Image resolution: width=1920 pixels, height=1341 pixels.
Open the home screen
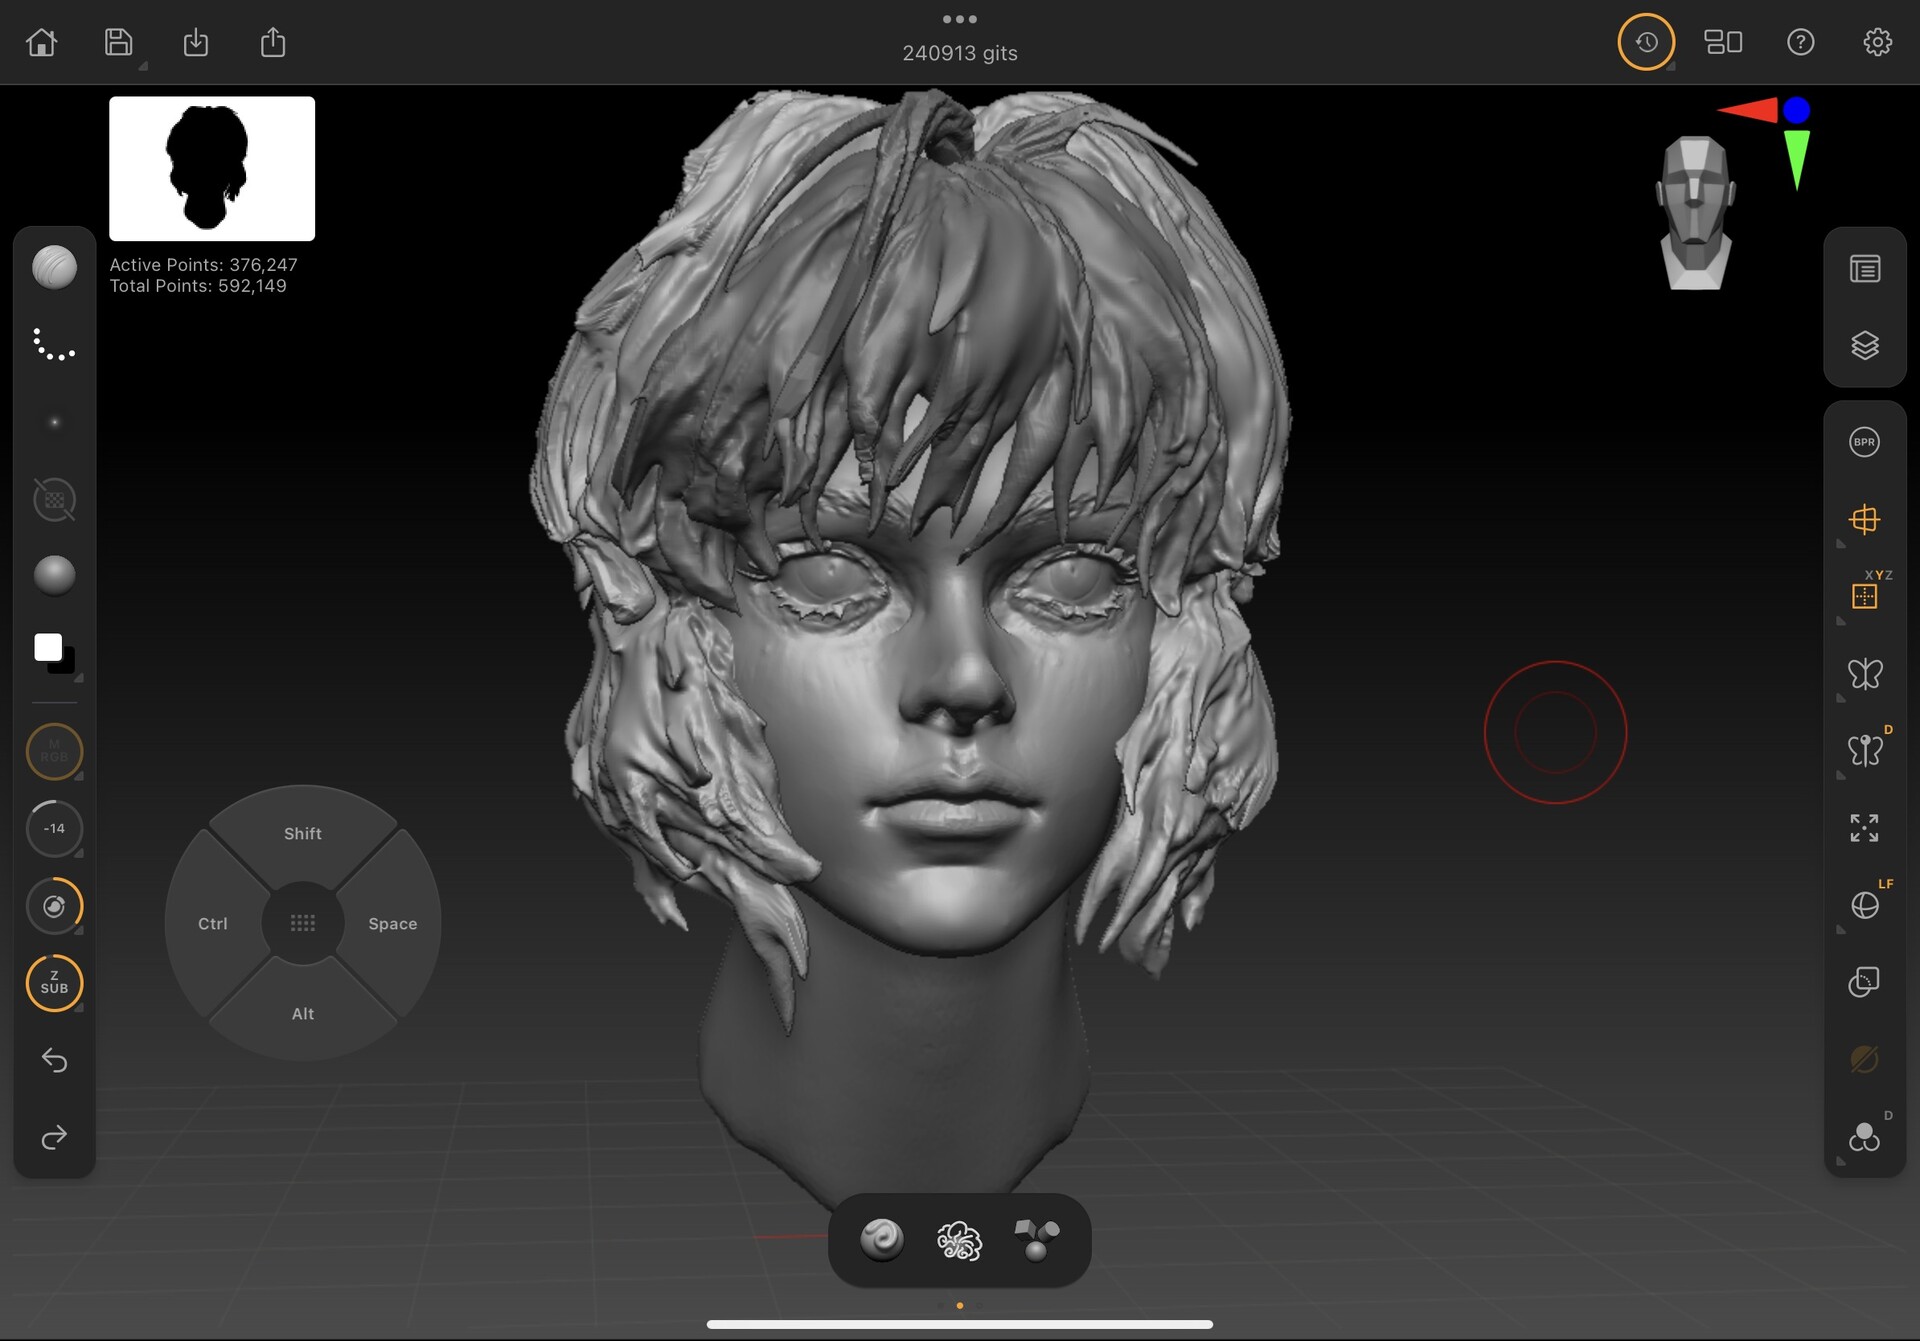pos(41,42)
